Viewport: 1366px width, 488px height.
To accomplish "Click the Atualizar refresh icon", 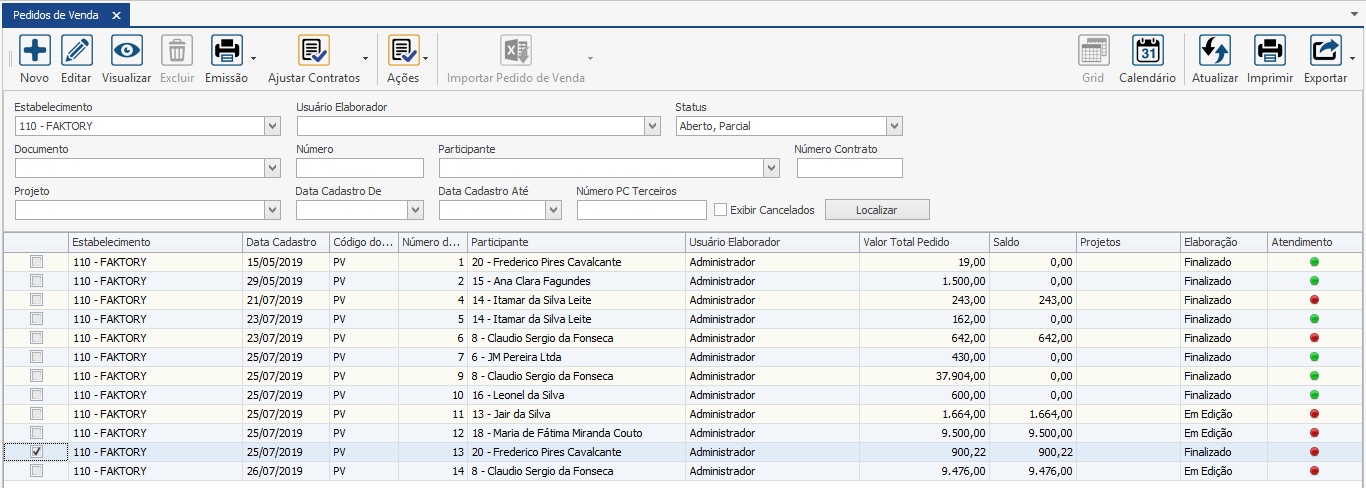I will (x=1214, y=51).
